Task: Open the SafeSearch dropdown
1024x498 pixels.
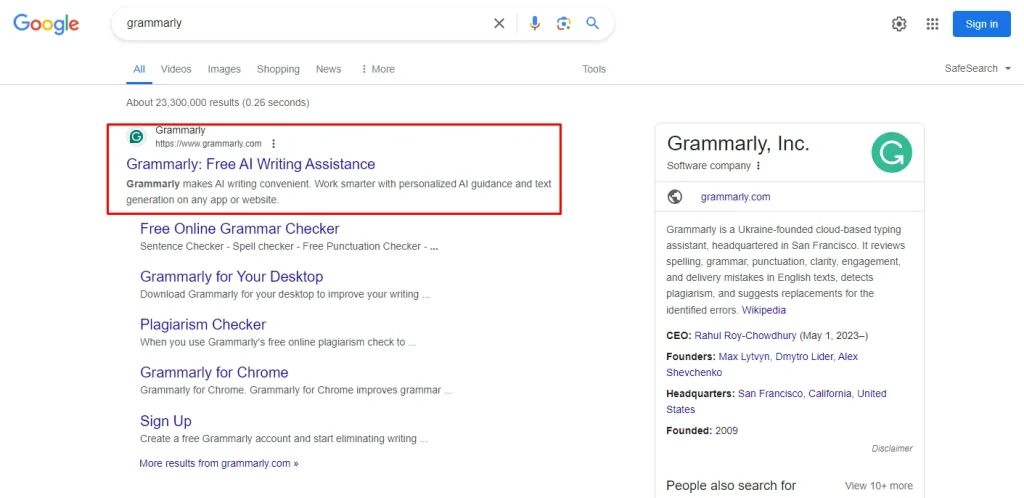Action: coord(978,69)
